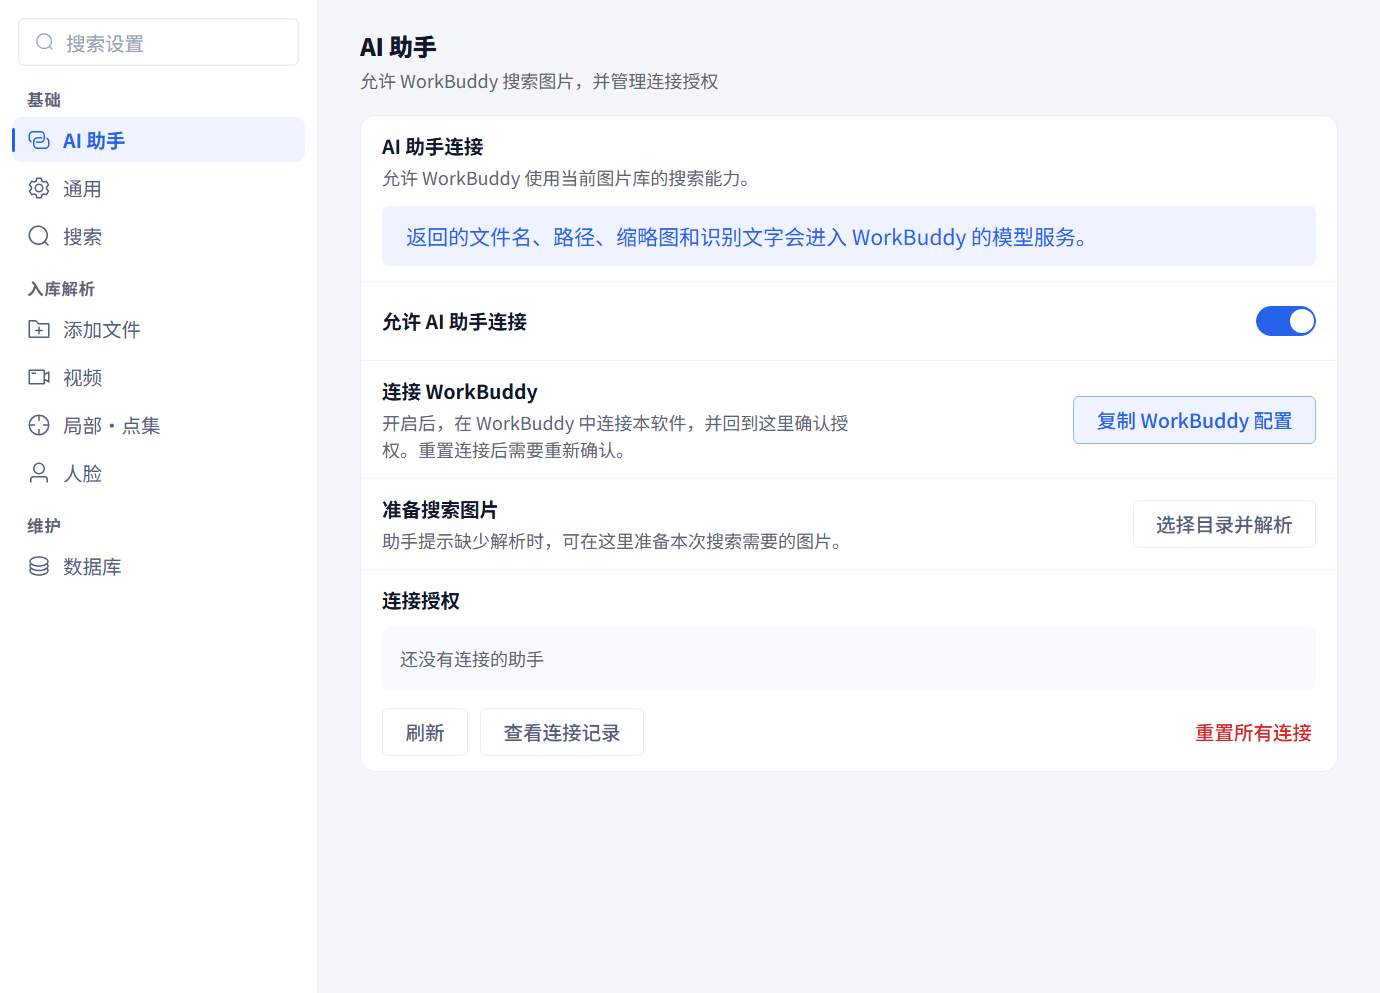Click 复制 WorkBuddy 配置 button
Screen dimensions: 1380x993
[1194, 420]
